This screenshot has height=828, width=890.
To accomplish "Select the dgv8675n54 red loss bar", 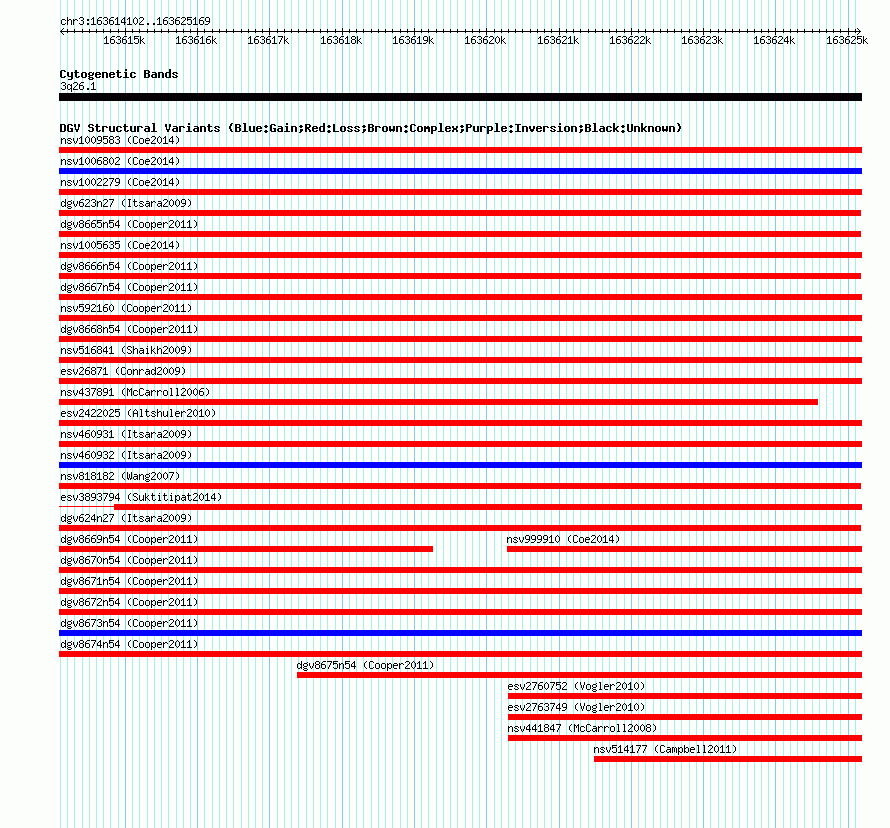I will coord(580,675).
